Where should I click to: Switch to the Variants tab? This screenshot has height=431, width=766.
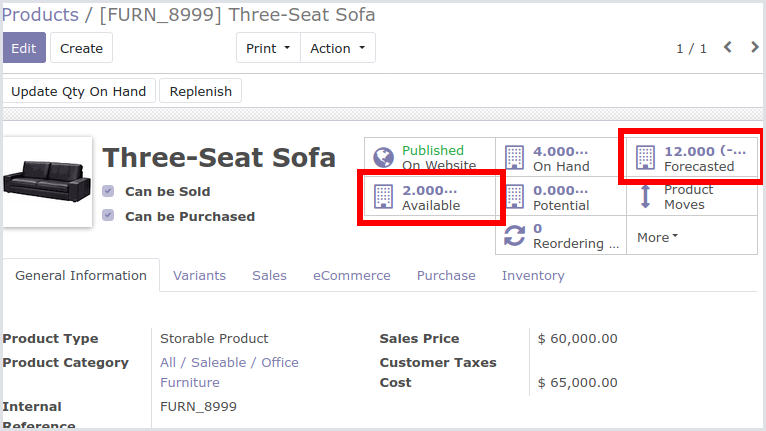pyautogui.click(x=199, y=276)
